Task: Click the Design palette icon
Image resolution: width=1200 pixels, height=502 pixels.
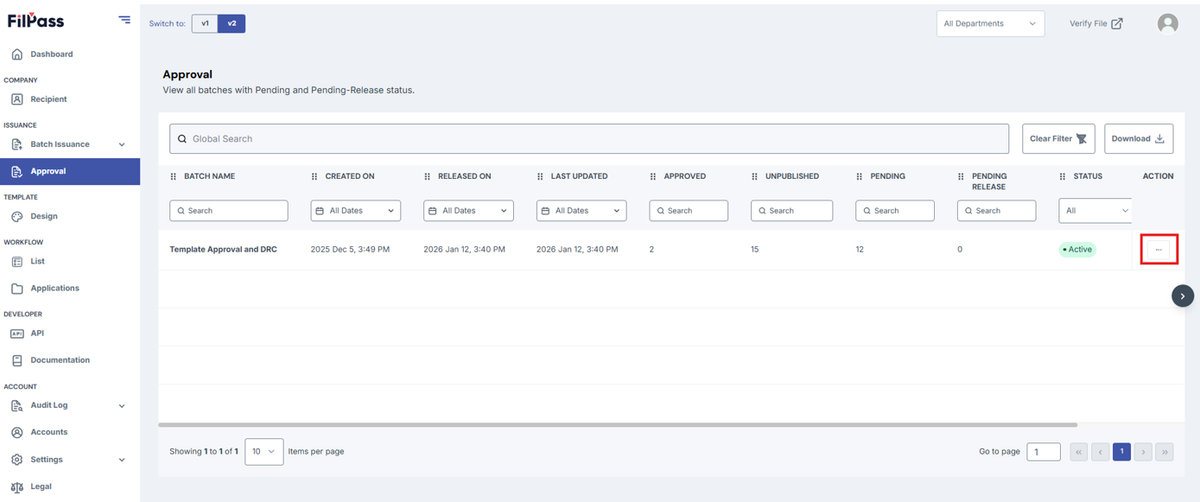Action: pyautogui.click(x=17, y=216)
